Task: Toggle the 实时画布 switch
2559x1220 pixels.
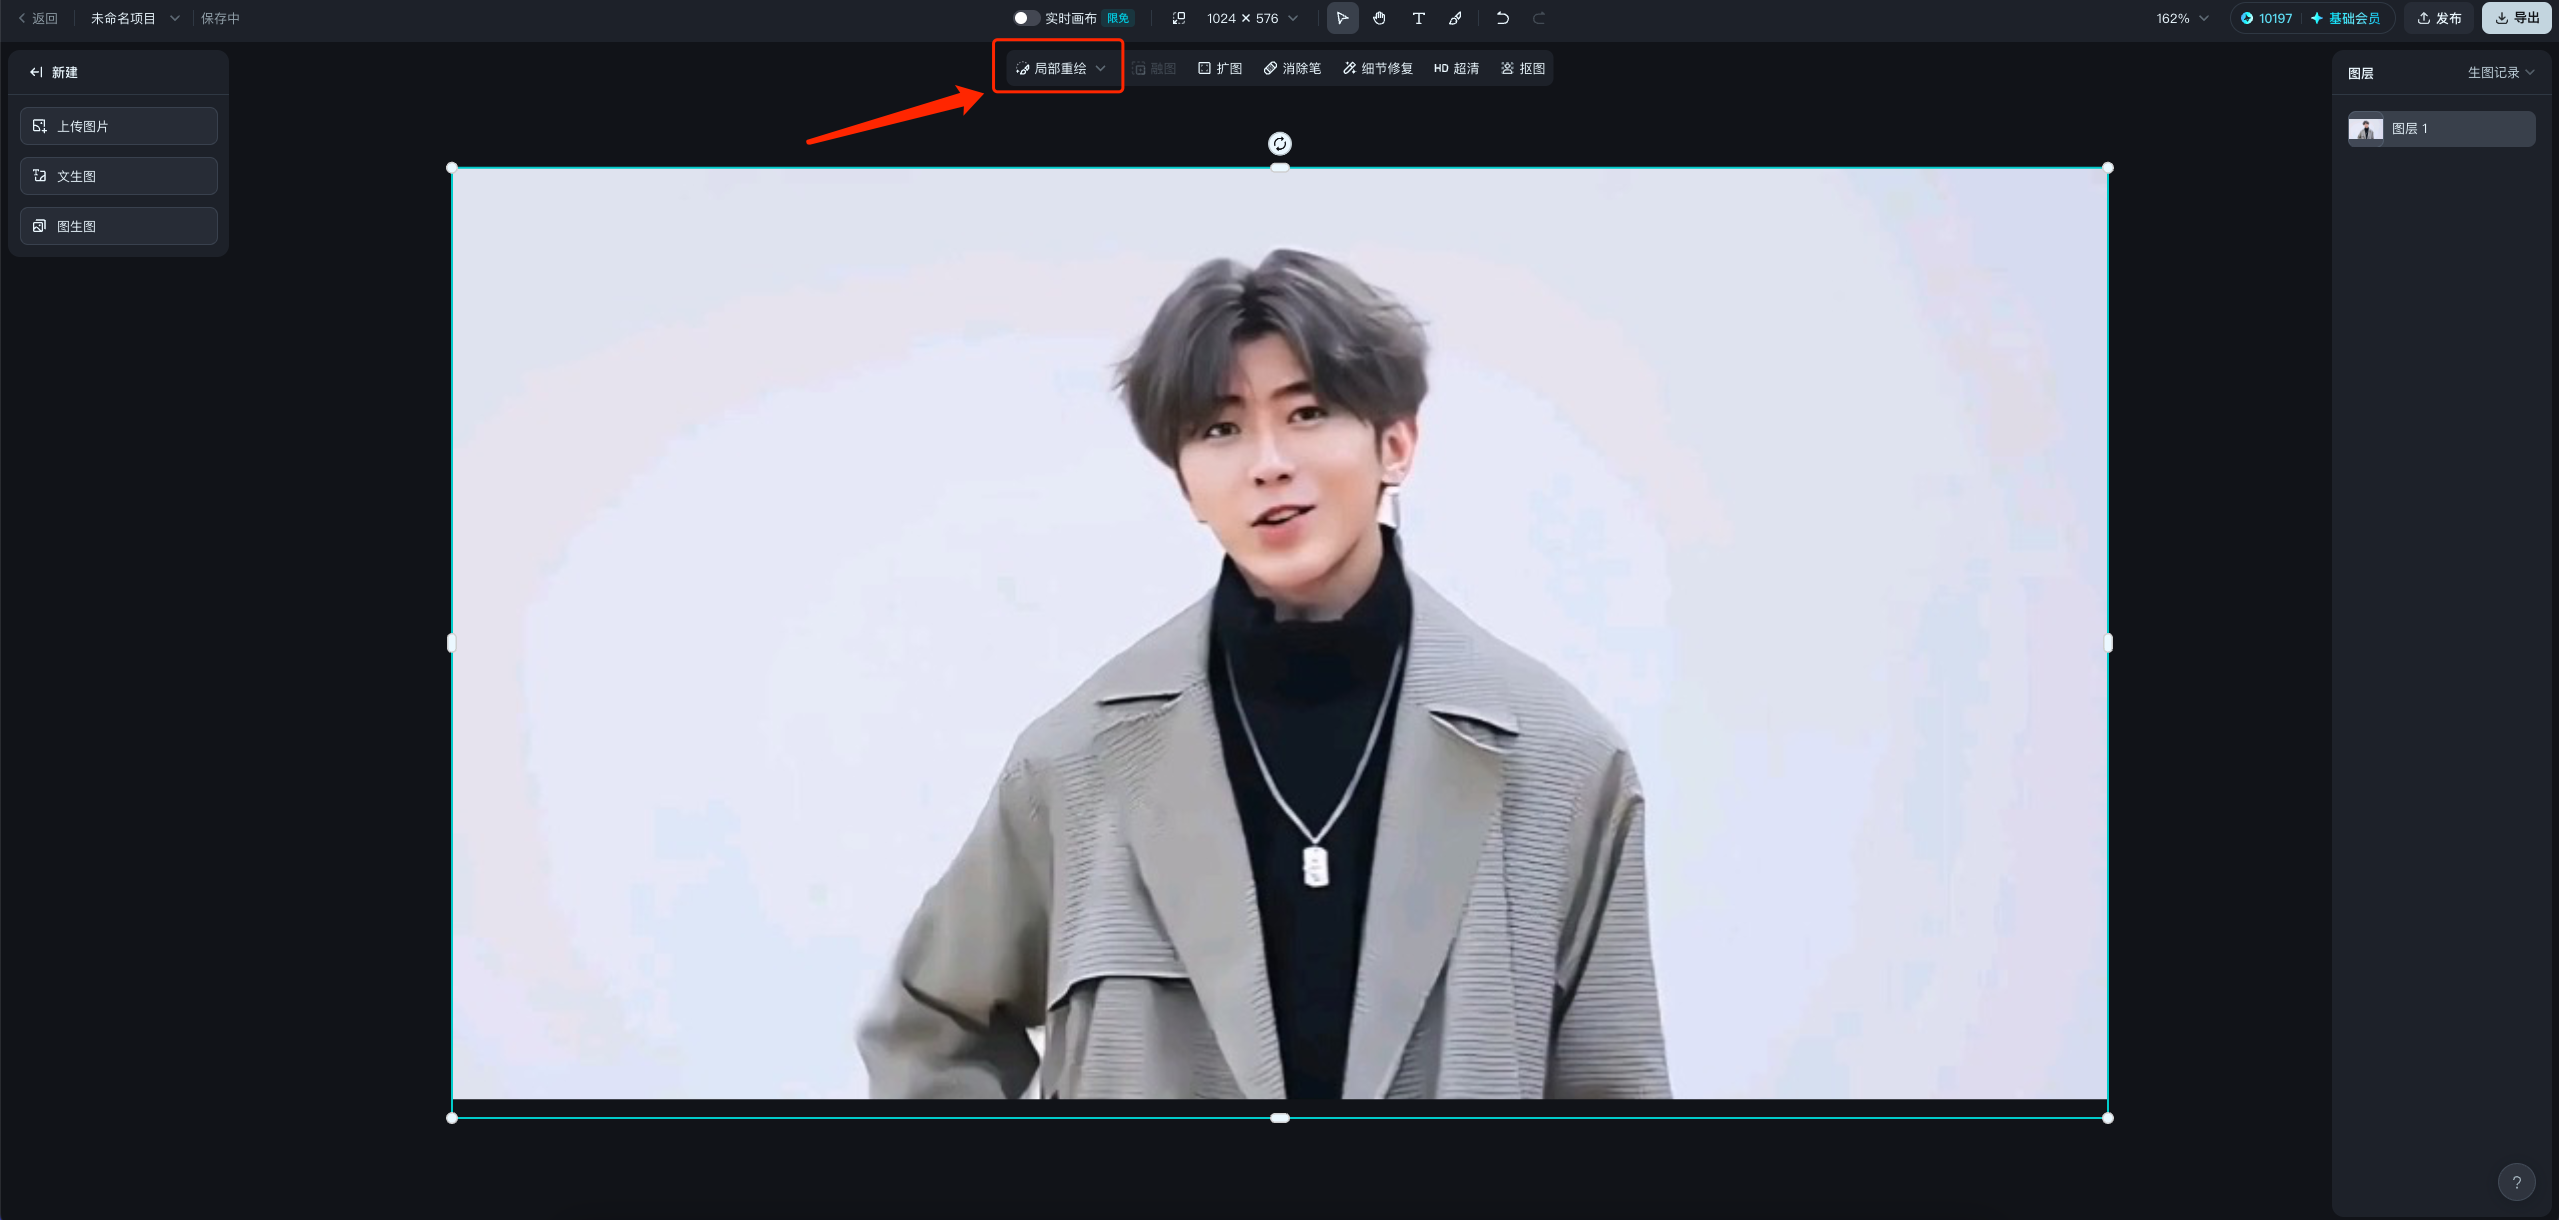Action: click(1024, 18)
